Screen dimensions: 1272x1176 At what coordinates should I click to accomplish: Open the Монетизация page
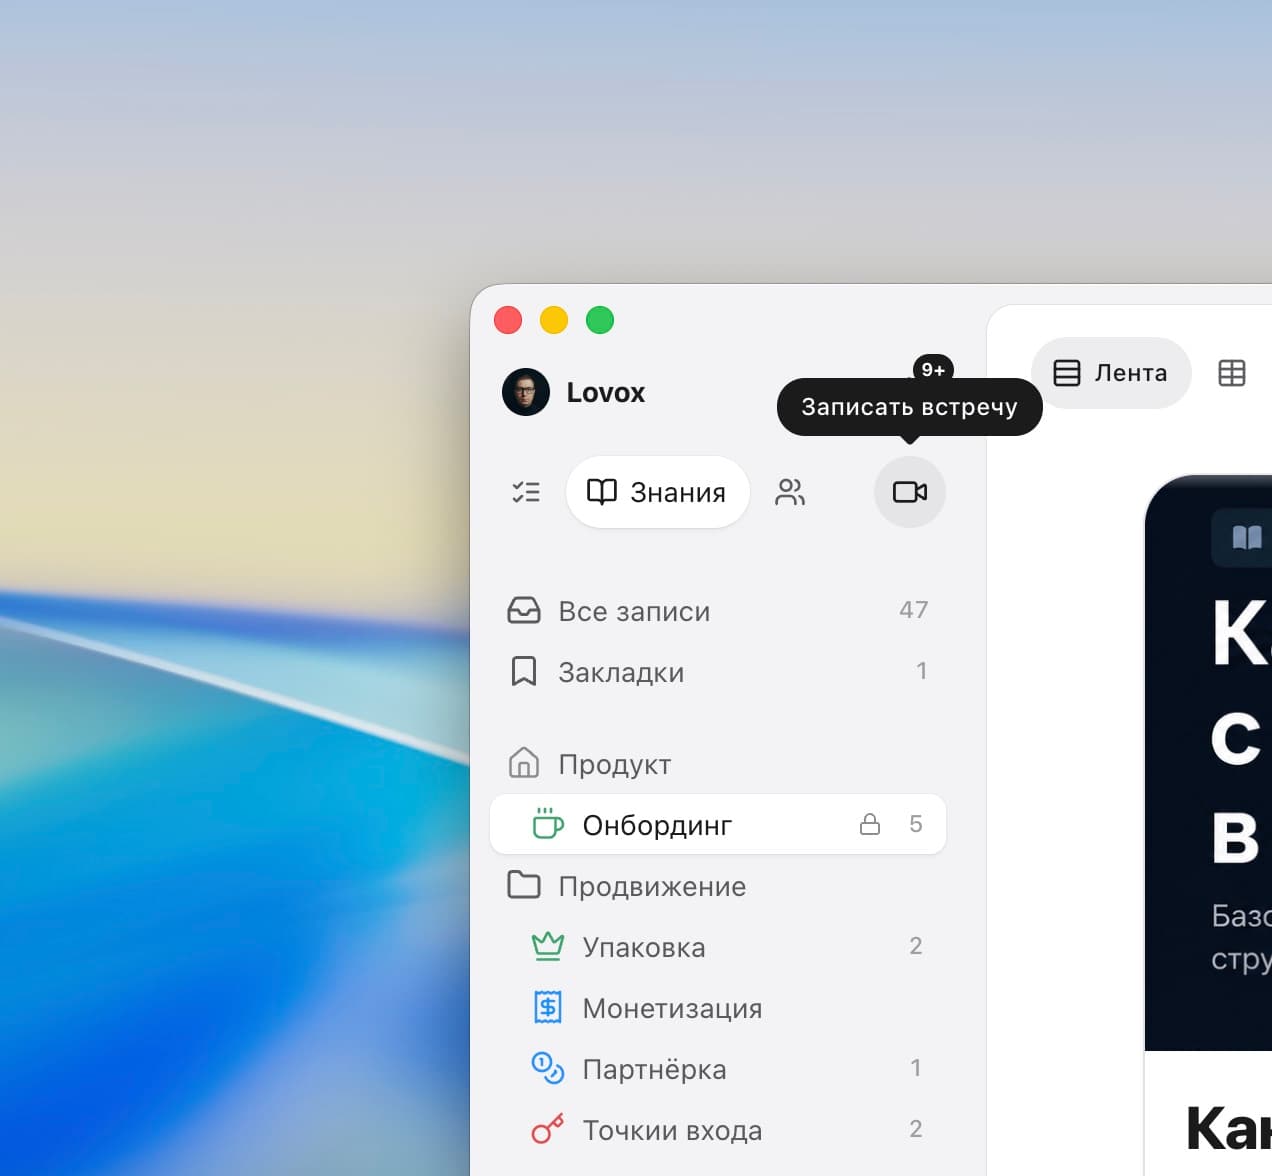pos(718,1008)
